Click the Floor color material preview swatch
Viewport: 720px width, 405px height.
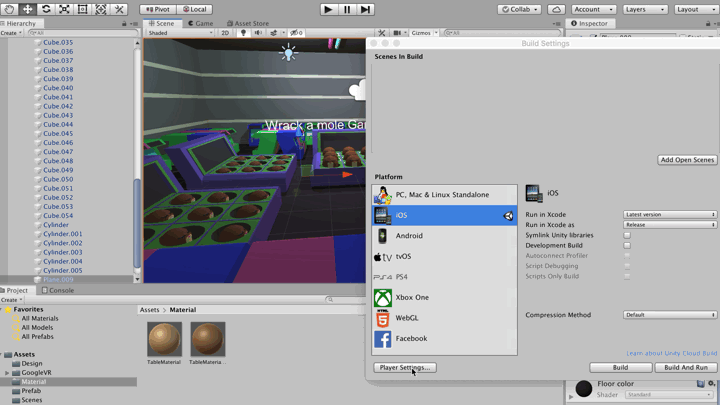pyautogui.click(x=584, y=388)
